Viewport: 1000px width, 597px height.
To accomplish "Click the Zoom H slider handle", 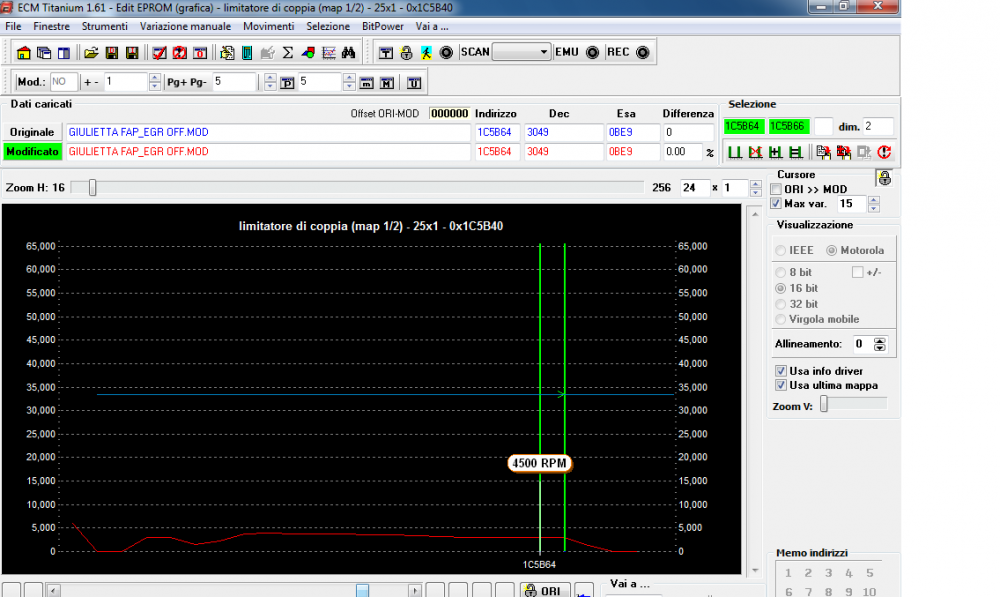I will 92,187.
